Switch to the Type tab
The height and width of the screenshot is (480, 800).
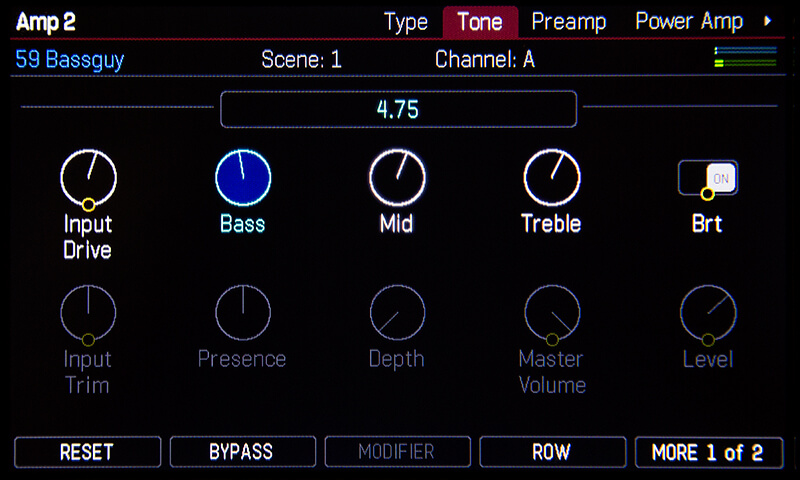coord(406,22)
